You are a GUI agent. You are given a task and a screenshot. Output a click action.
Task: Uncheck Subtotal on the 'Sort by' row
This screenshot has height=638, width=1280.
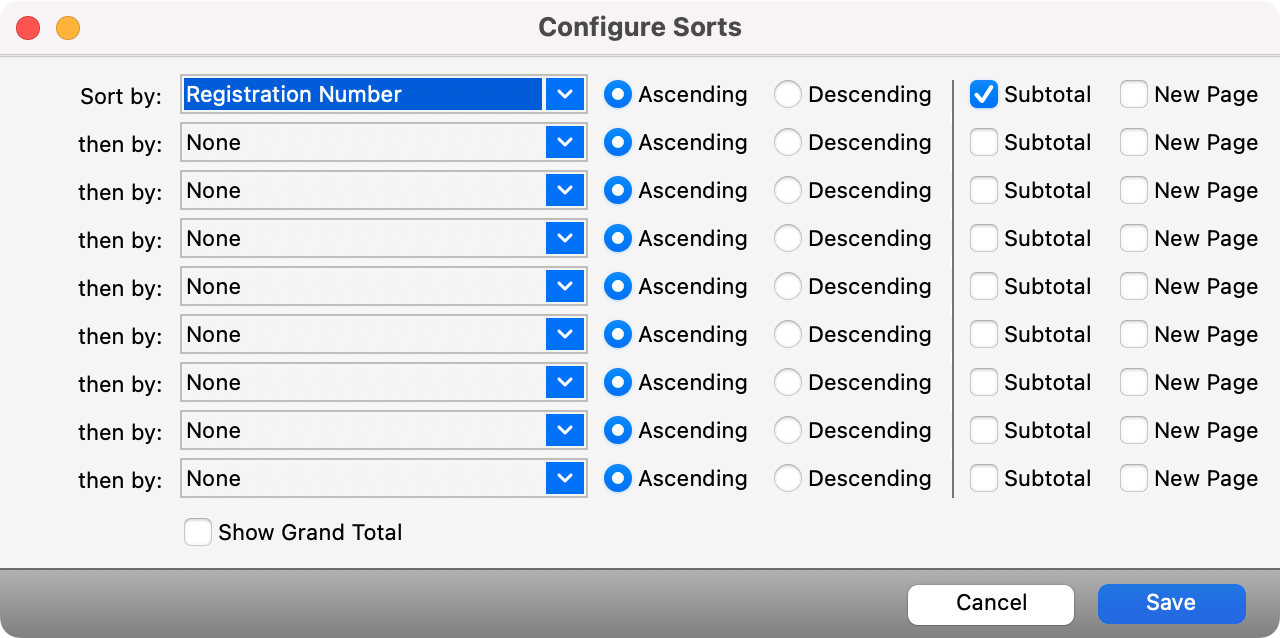(x=984, y=94)
